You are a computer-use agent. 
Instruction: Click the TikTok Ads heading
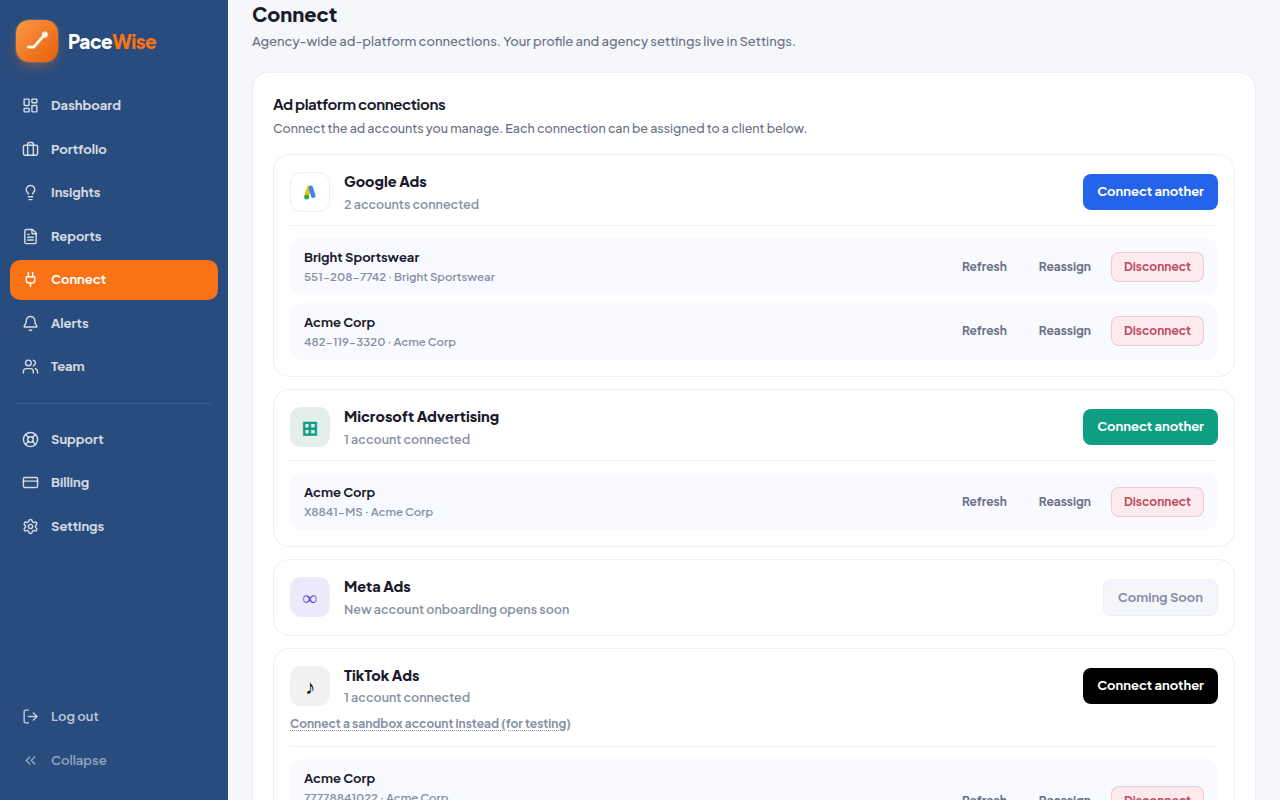[381, 676]
